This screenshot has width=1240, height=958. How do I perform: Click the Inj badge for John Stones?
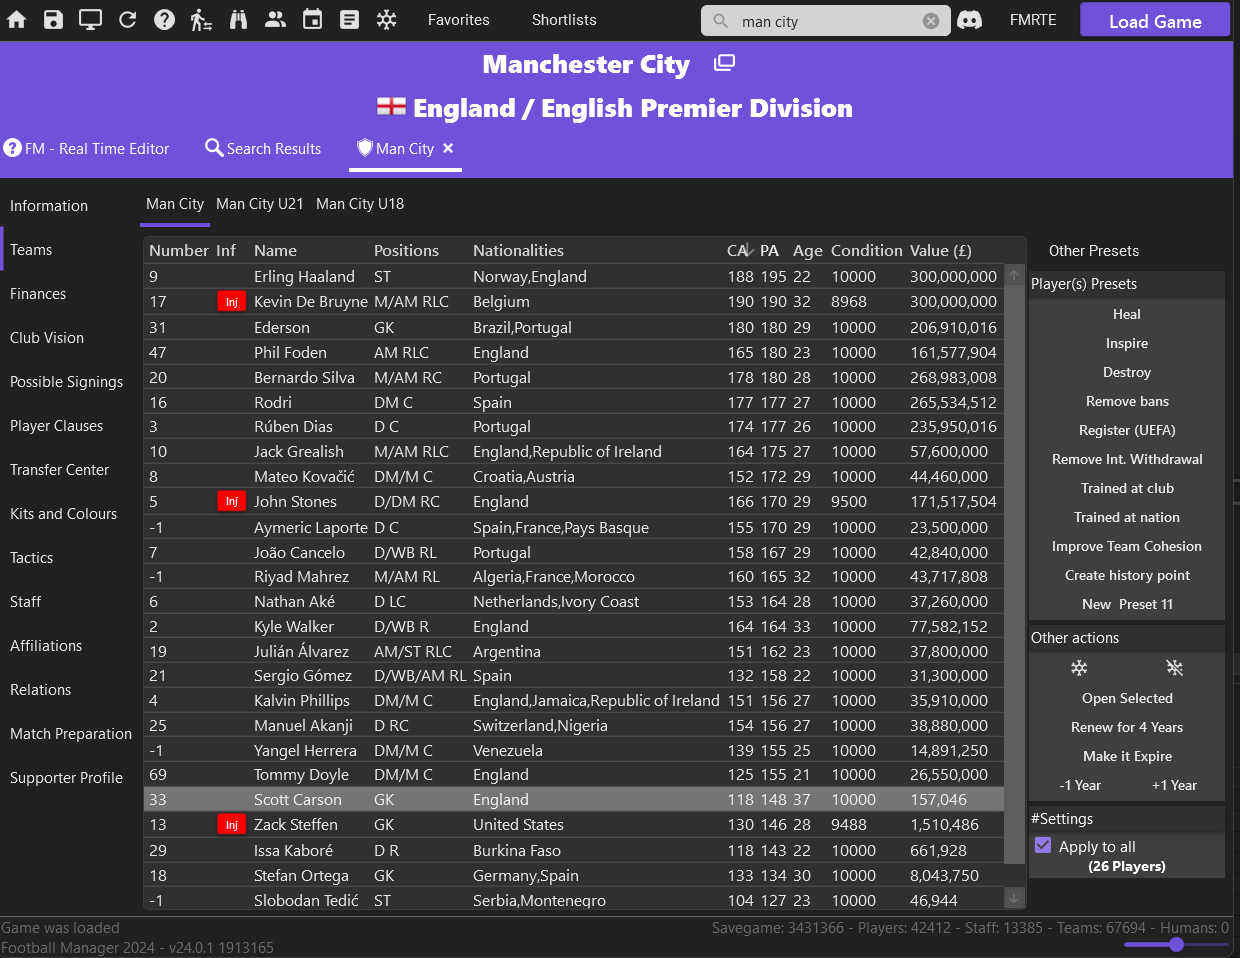231,501
